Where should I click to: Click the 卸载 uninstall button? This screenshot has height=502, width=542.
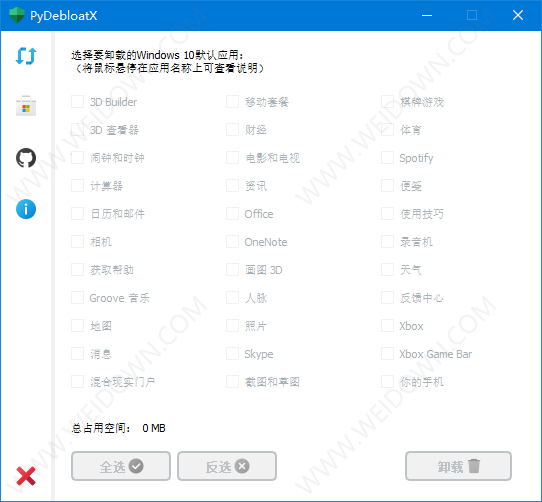coord(458,466)
